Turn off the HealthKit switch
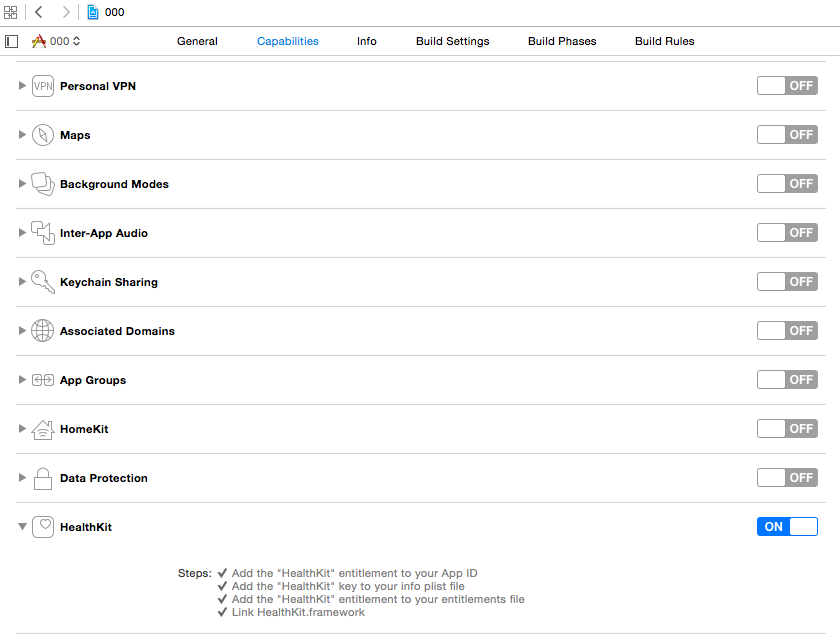 pyautogui.click(x=787, y=525)
